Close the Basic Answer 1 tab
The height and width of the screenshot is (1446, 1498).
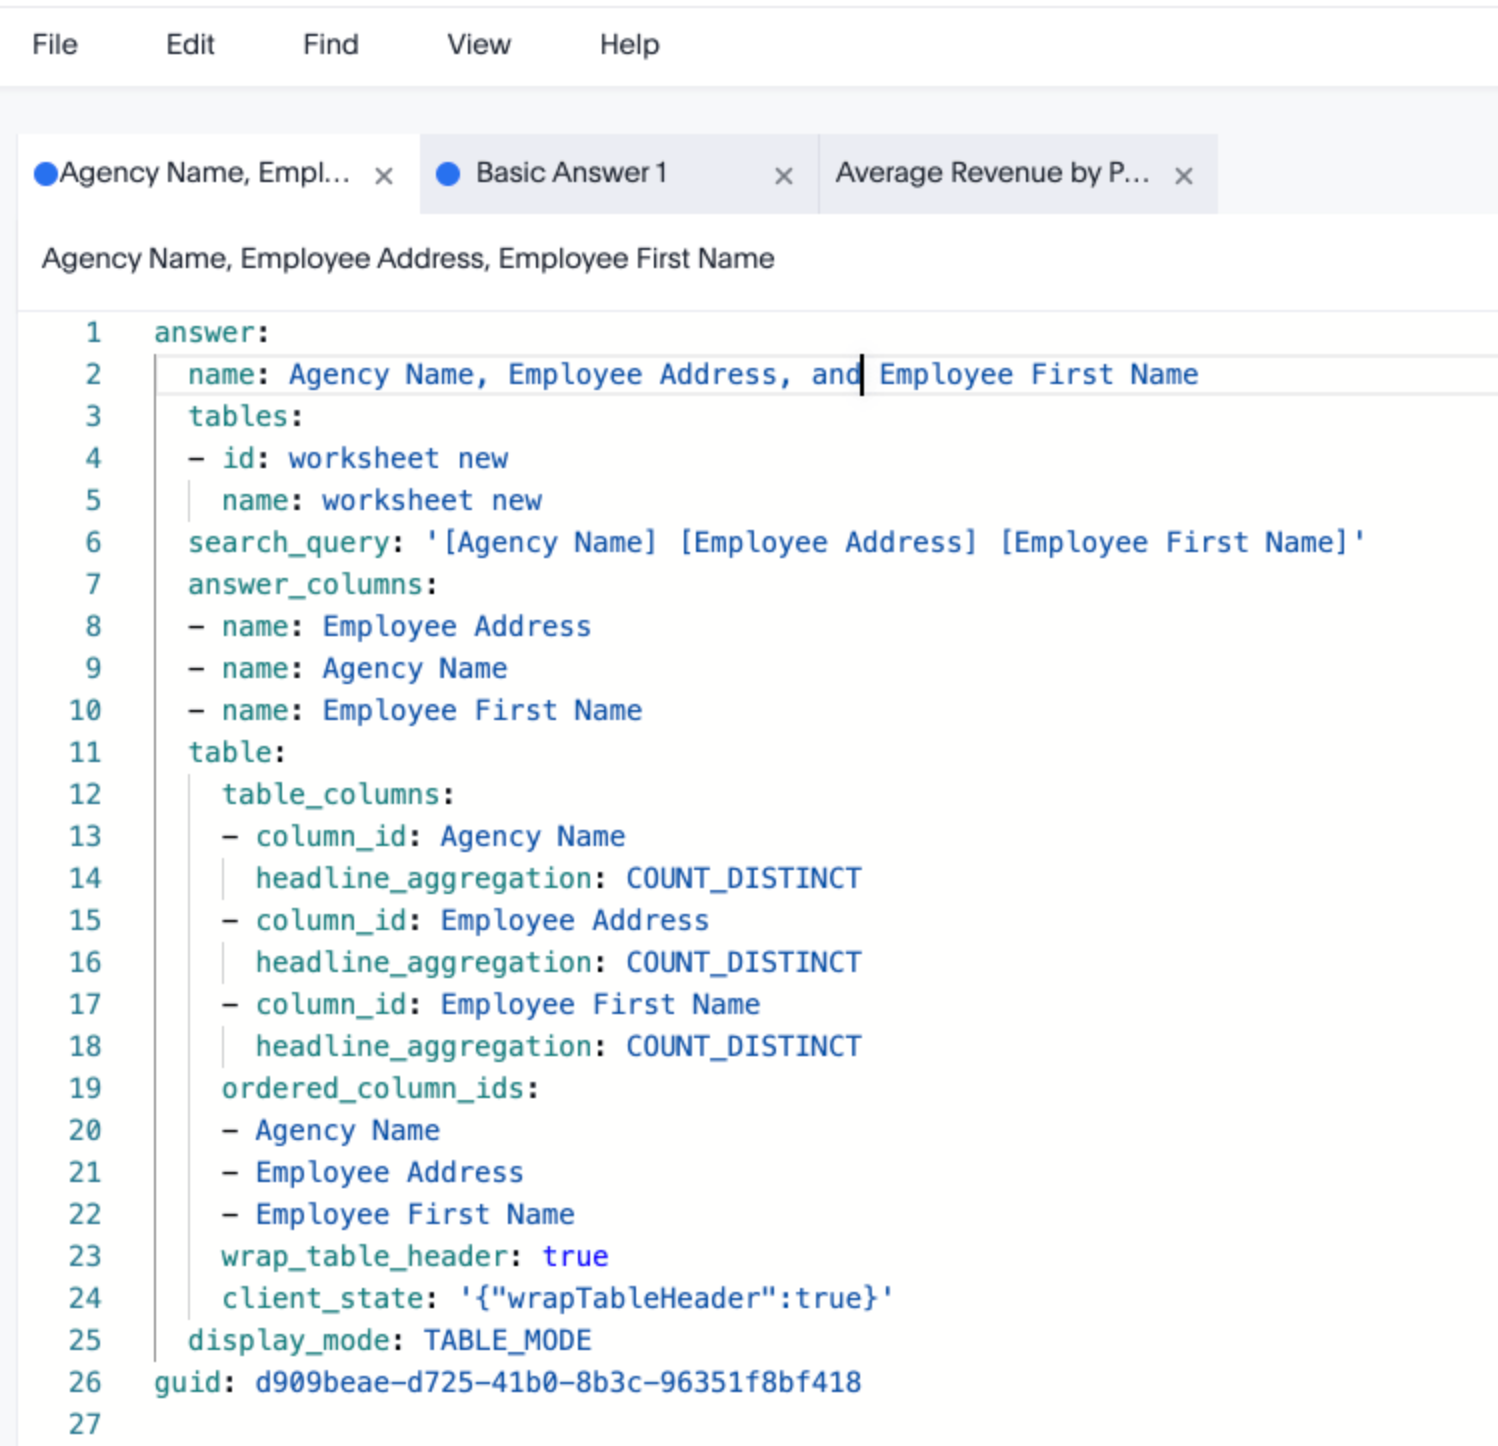point(783,176)
